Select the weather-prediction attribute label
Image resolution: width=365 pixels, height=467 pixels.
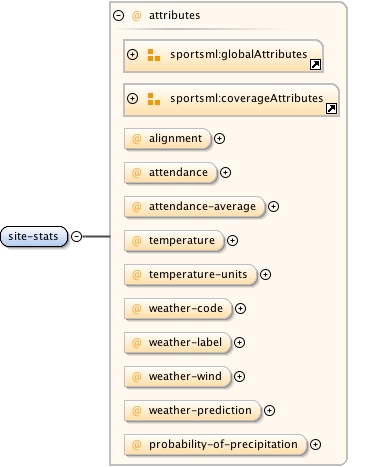tap(200, 410)
